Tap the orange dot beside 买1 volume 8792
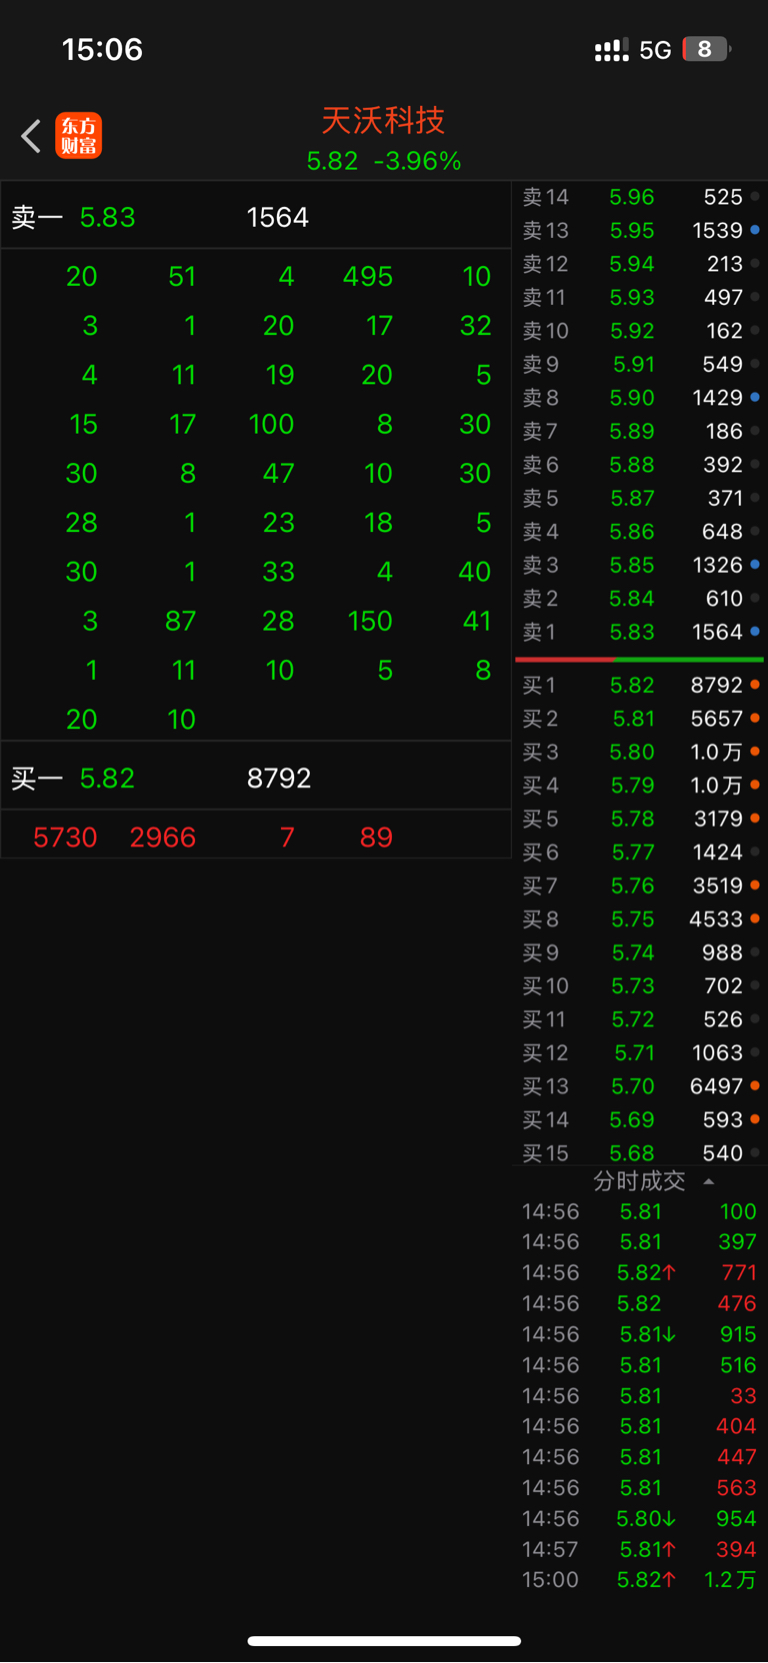This screenshot has height=1663, width=768. click(755, 685)
